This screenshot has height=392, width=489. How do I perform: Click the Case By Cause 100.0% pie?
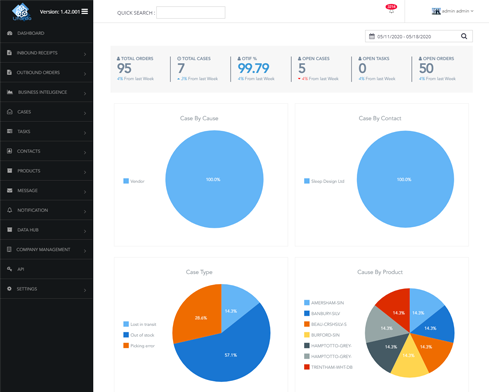click(x=214, y=179)
